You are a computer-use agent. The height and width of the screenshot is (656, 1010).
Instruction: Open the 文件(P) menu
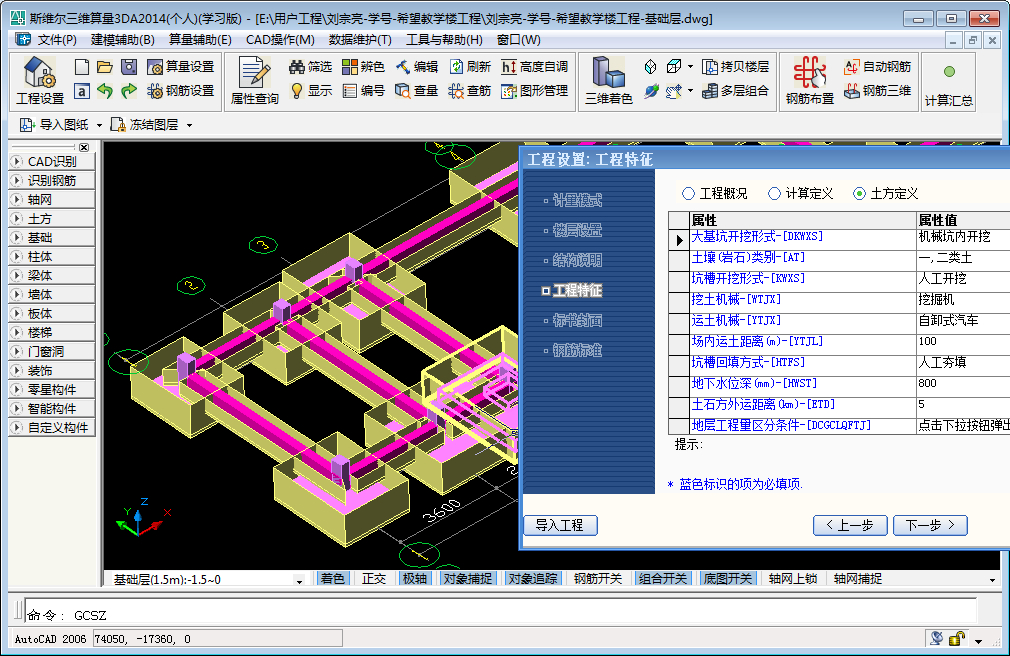(x=56, y=40)
